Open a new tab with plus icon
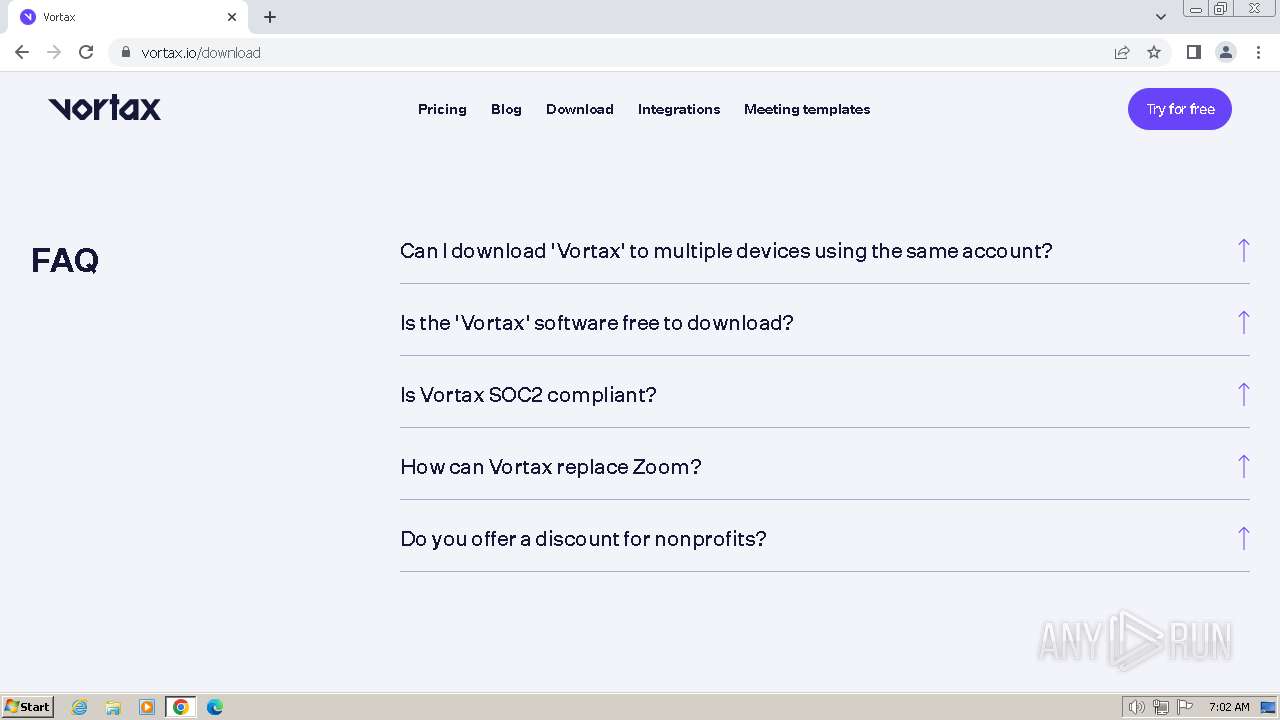The height and width of the screenshot is (720, 1280). 270,17
